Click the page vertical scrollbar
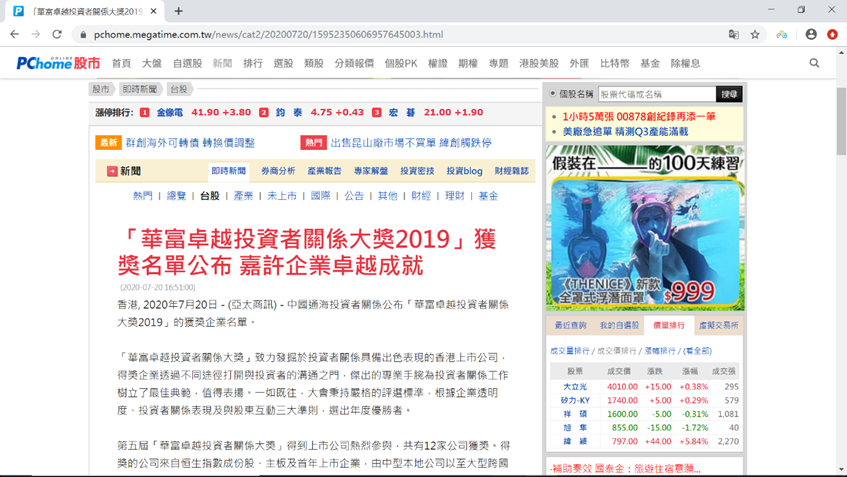The image size is (847, 477). tap(841, 121)
